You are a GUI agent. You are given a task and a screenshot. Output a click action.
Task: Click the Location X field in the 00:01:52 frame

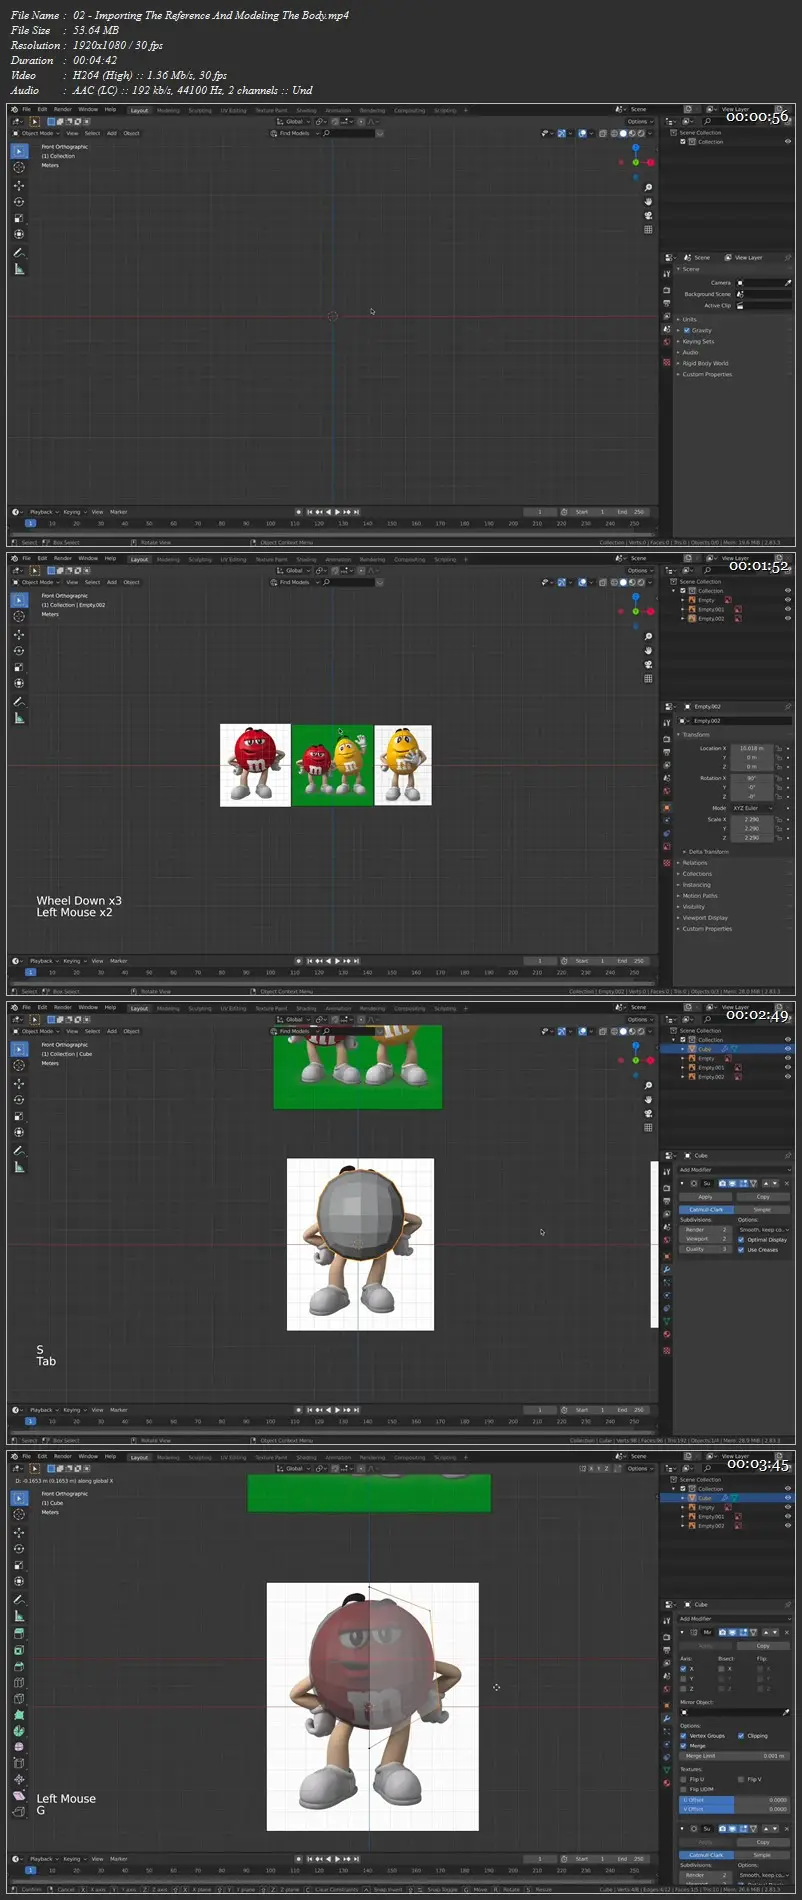click(754, 748)
